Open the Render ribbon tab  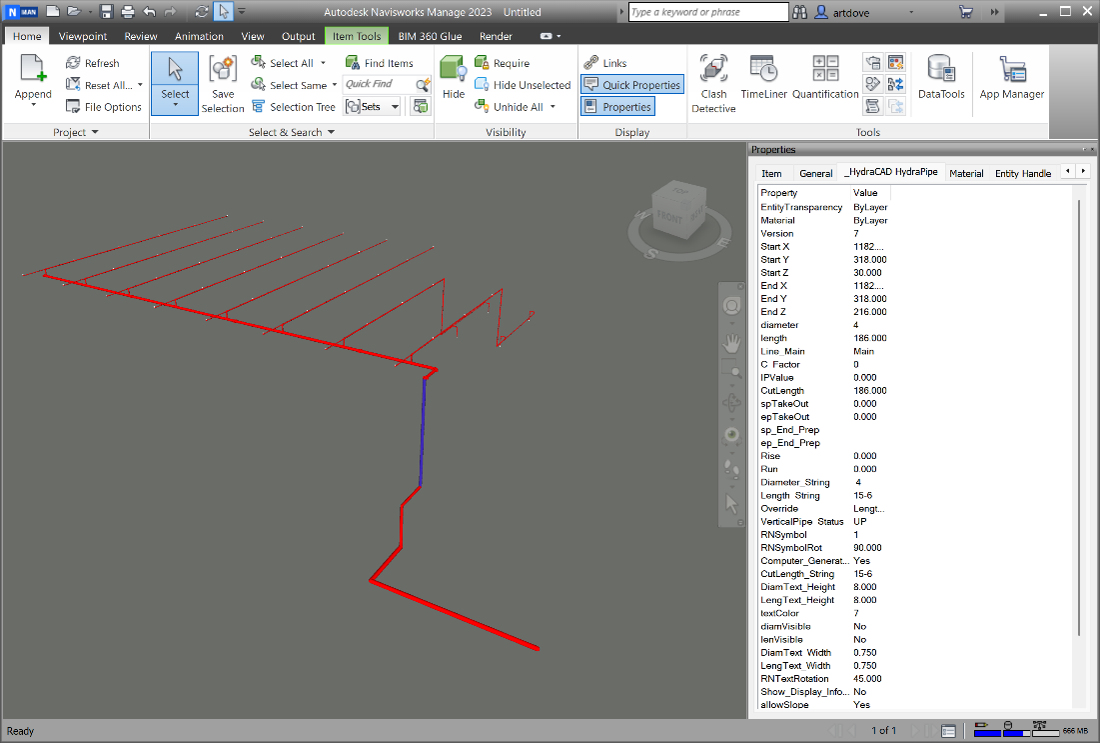coord(496,36)
